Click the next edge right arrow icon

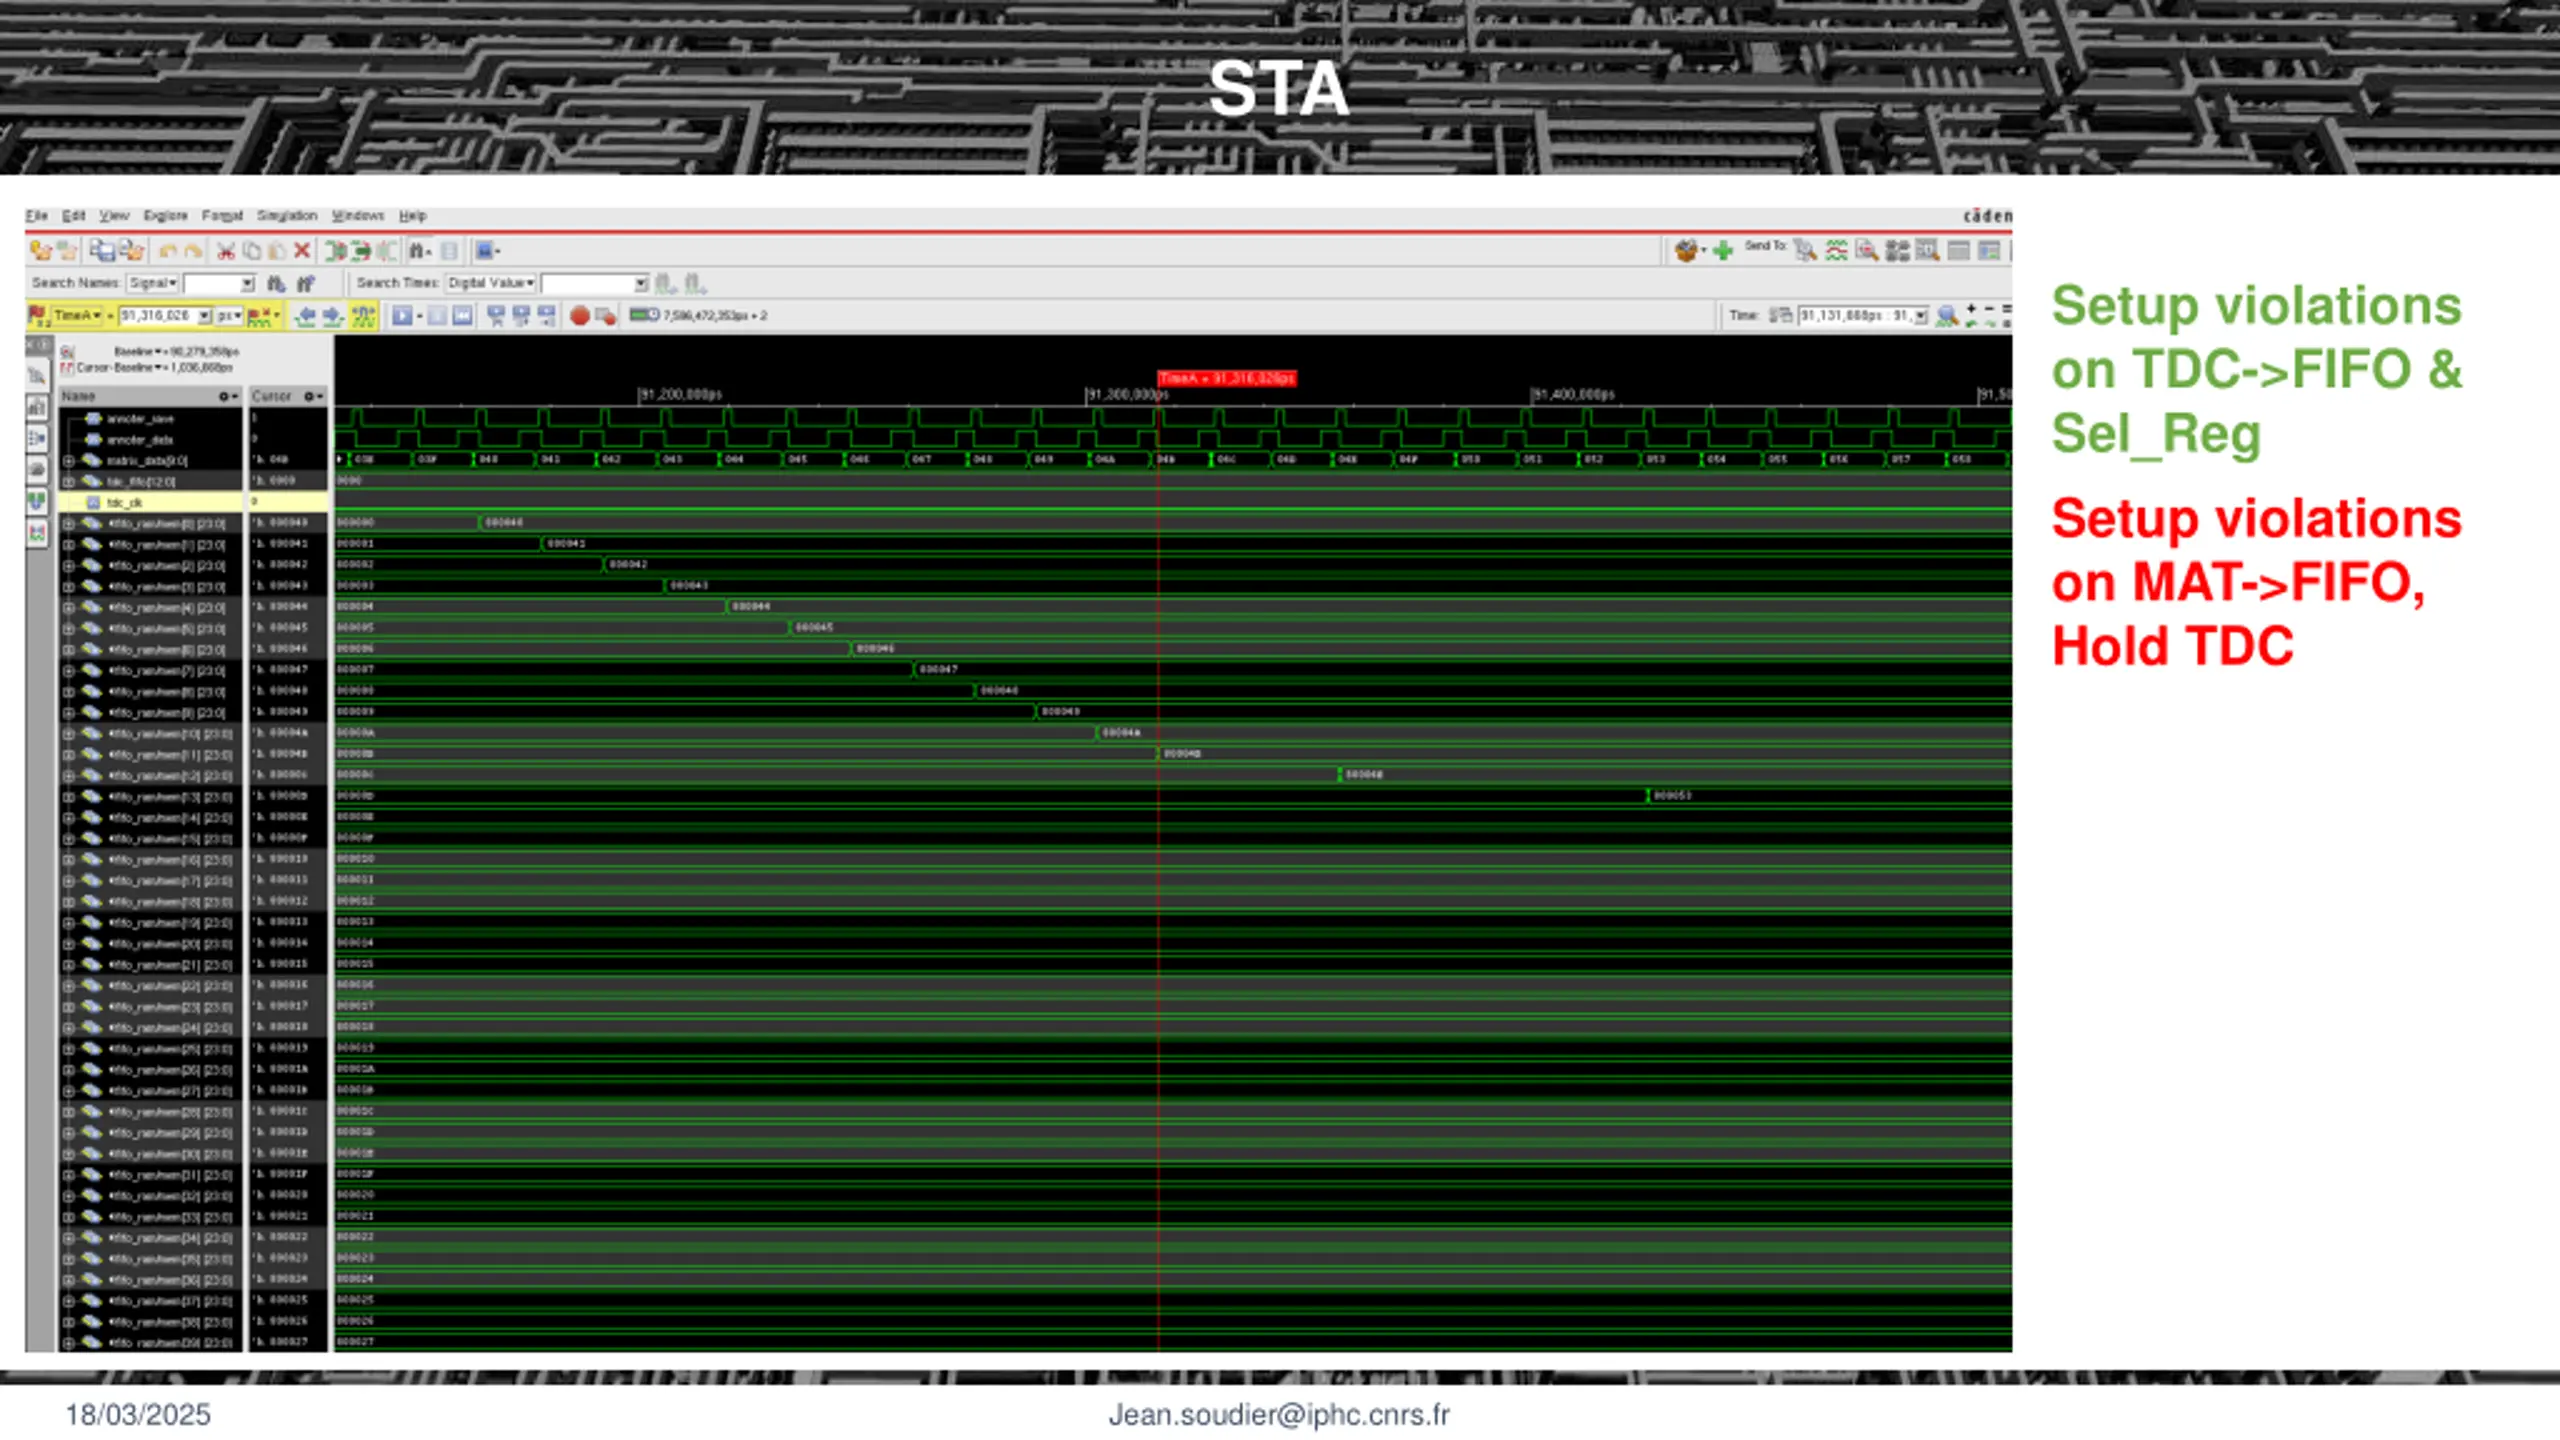coord(333,316)
